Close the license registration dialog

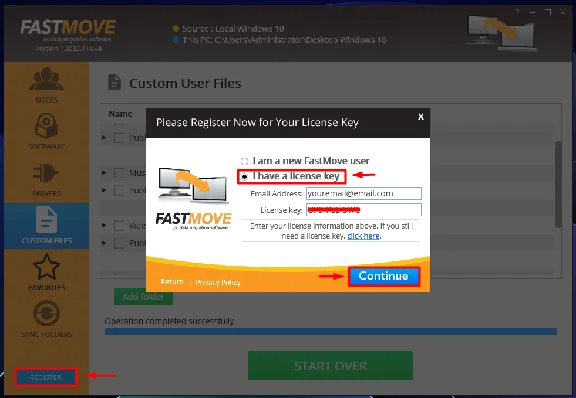(421, 117)
